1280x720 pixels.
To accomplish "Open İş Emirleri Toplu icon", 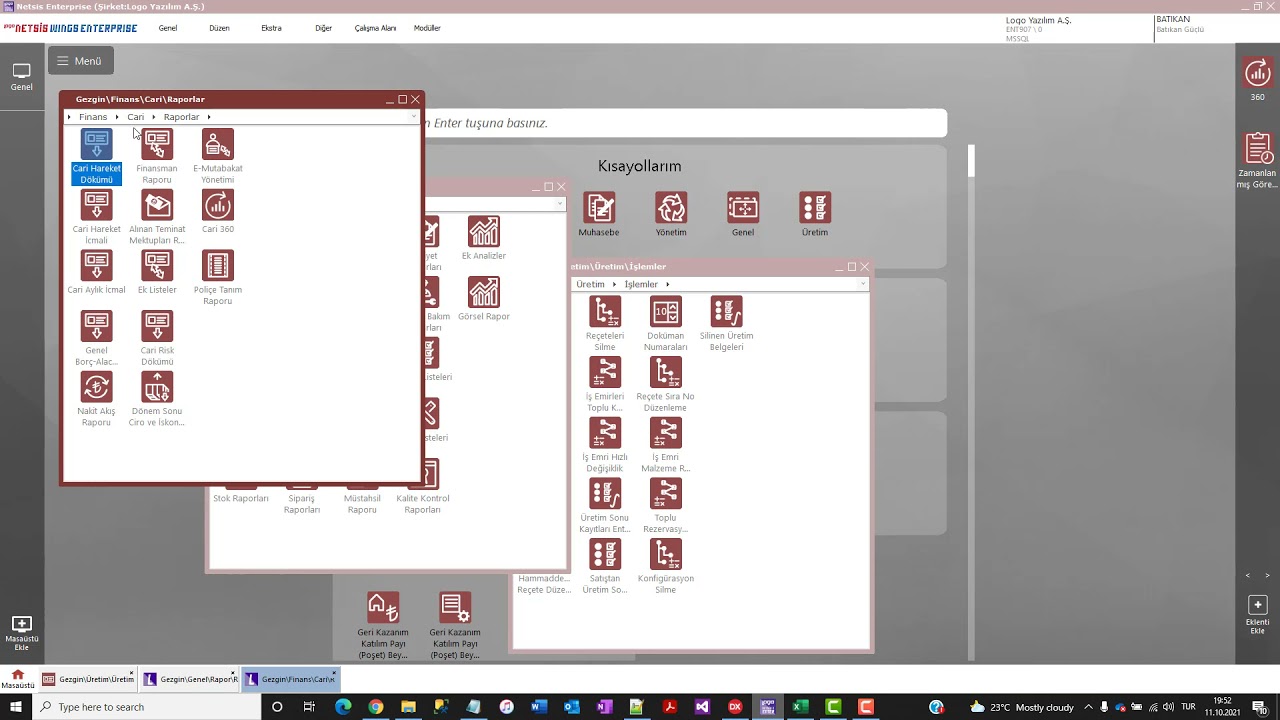I will point(605,372).
